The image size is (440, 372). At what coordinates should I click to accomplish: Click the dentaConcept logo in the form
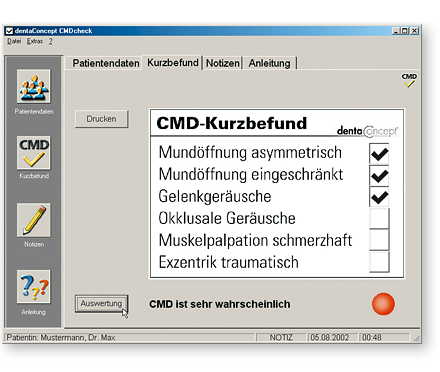point(367,131)
